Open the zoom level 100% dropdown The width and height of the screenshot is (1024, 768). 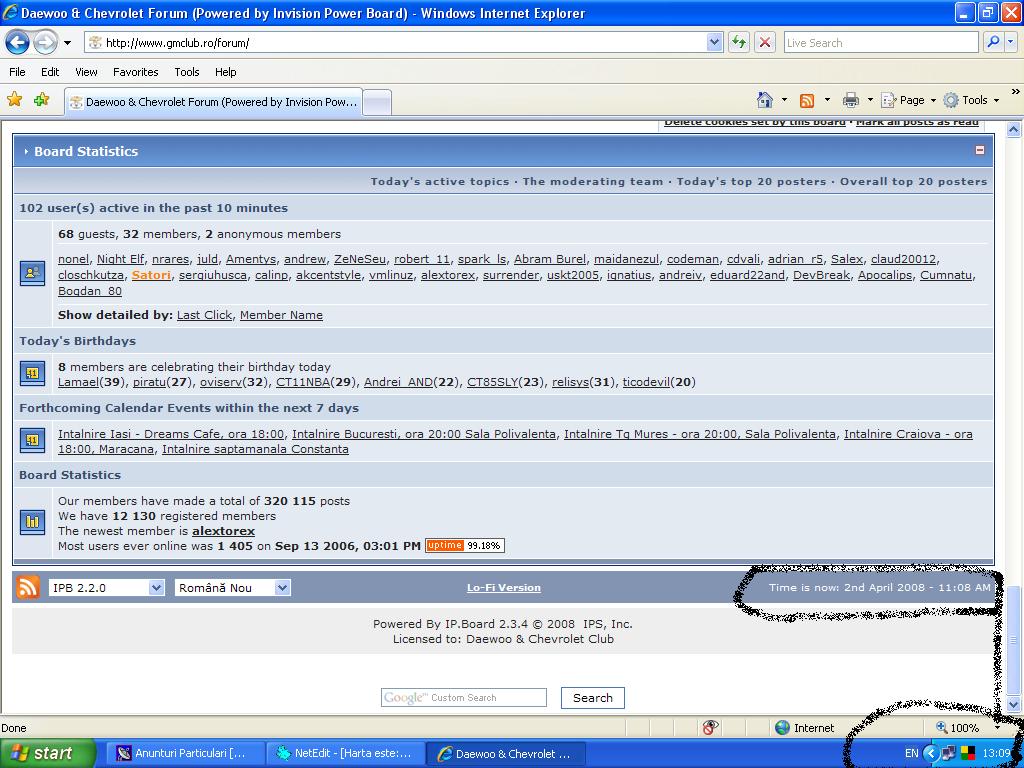997,728
